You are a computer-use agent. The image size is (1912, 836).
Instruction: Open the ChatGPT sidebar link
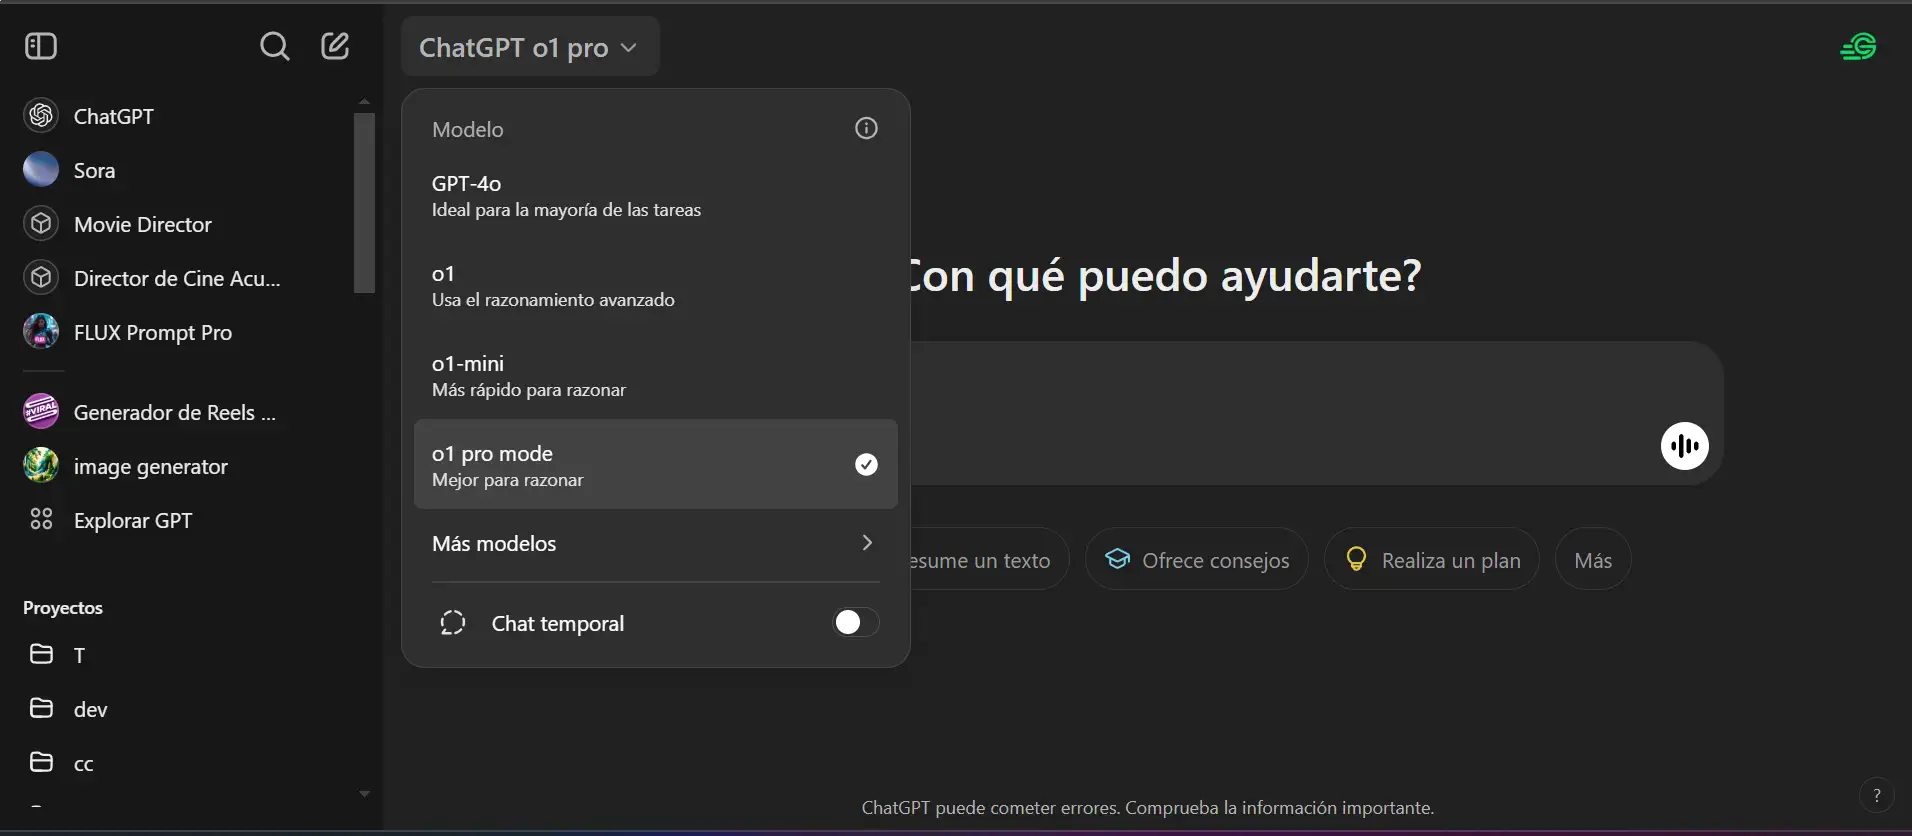pos(113,116)
